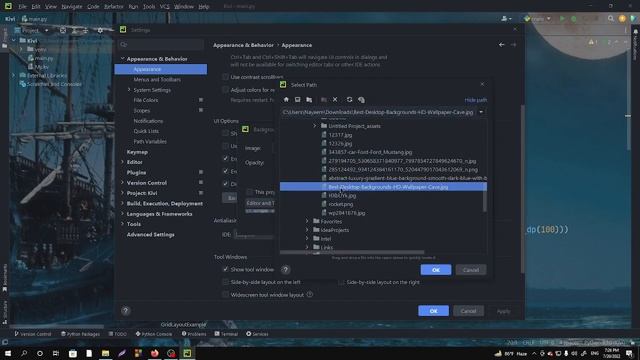
Task: Enable Widescreen tool window layout
Action: [225, 294]
